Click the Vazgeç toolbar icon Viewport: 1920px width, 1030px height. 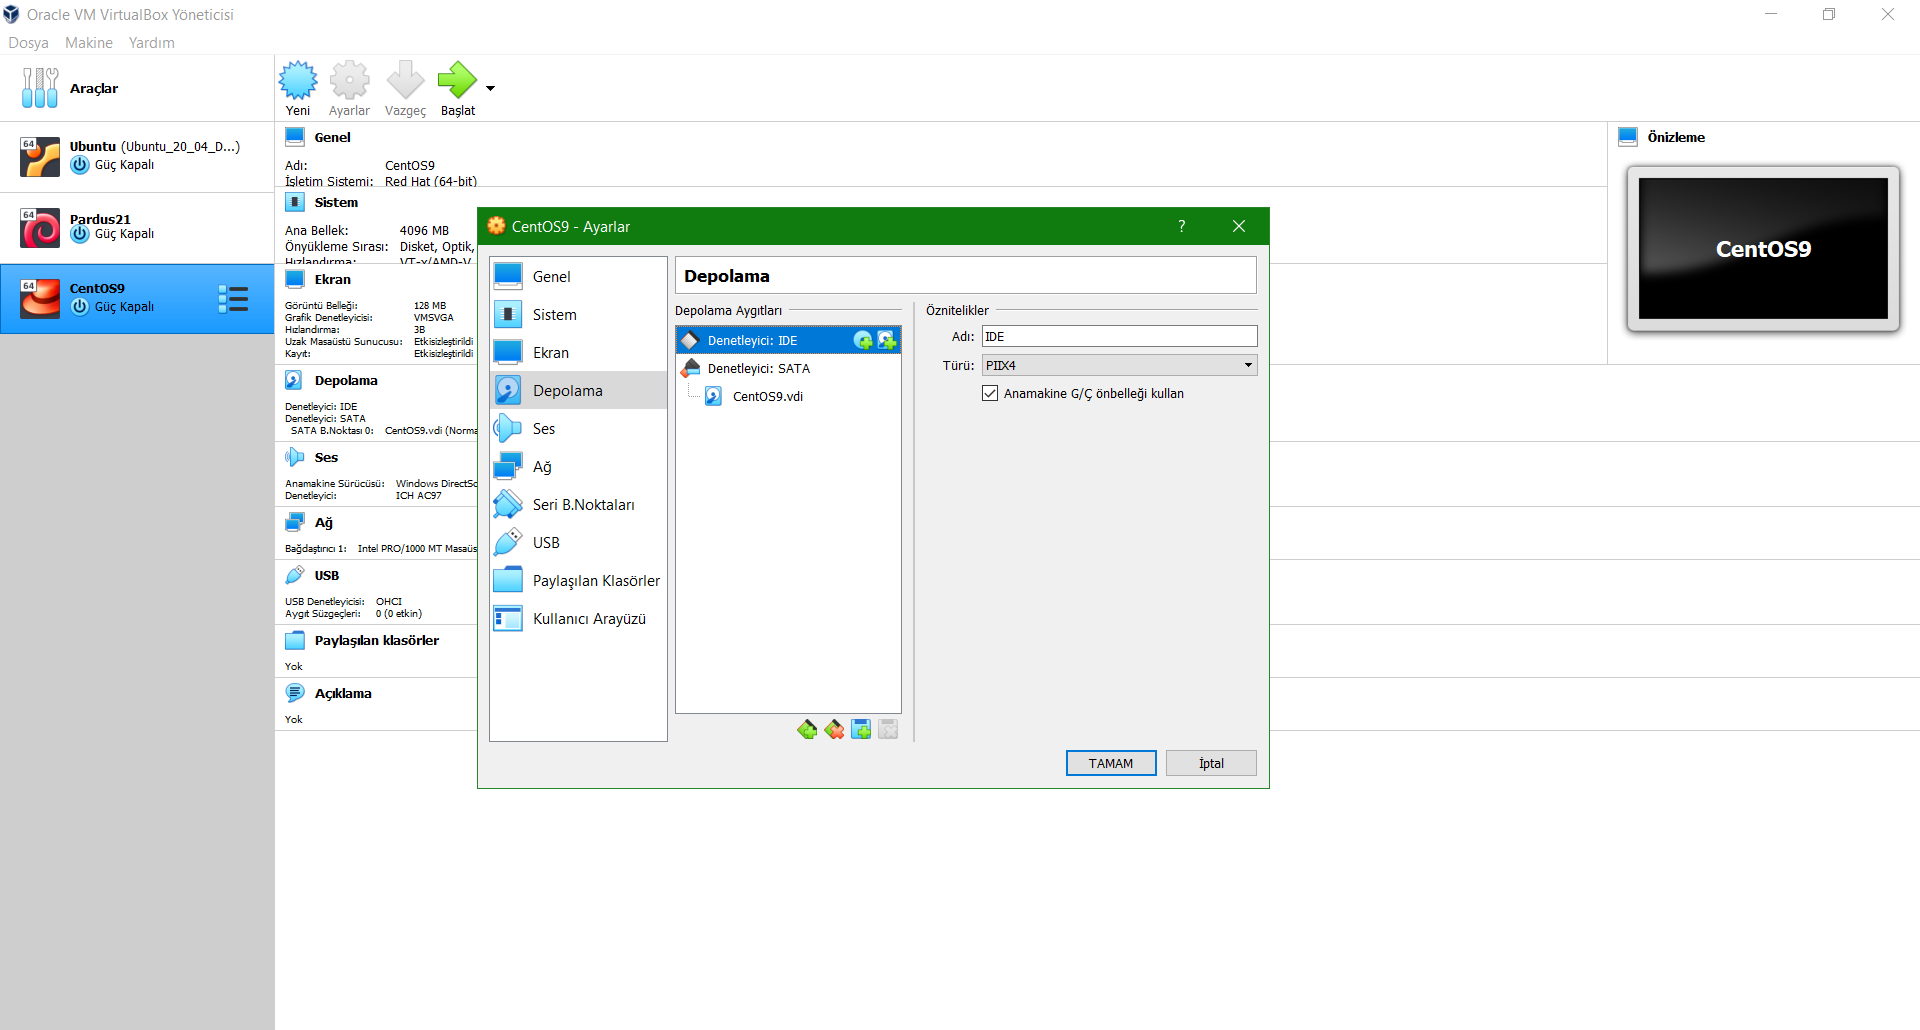[x=405, y=89]
